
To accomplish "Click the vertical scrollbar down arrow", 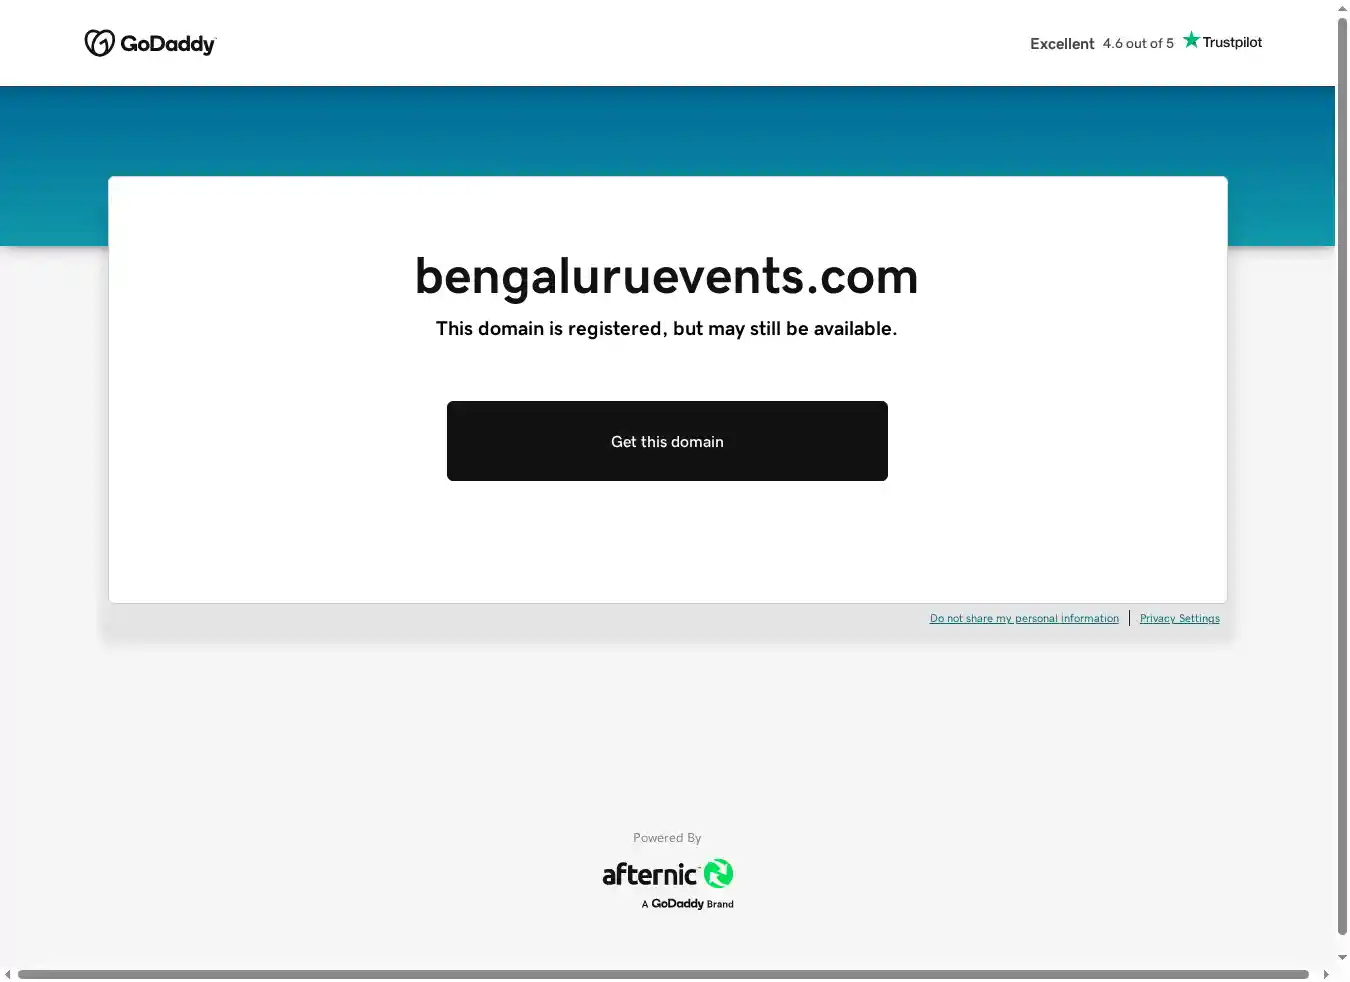I will 1342,957.
